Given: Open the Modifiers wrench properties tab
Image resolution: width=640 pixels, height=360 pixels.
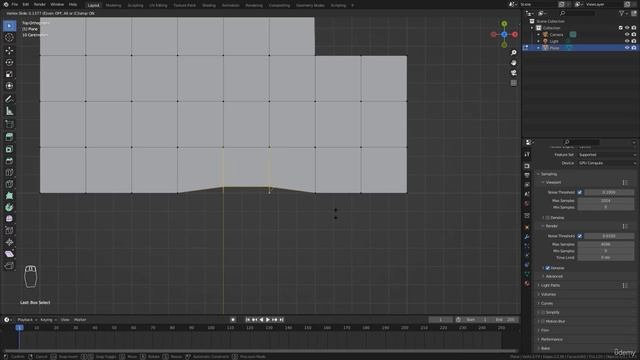Looking at the screenshot, I should pyautogui.click(x=527, y=237).
